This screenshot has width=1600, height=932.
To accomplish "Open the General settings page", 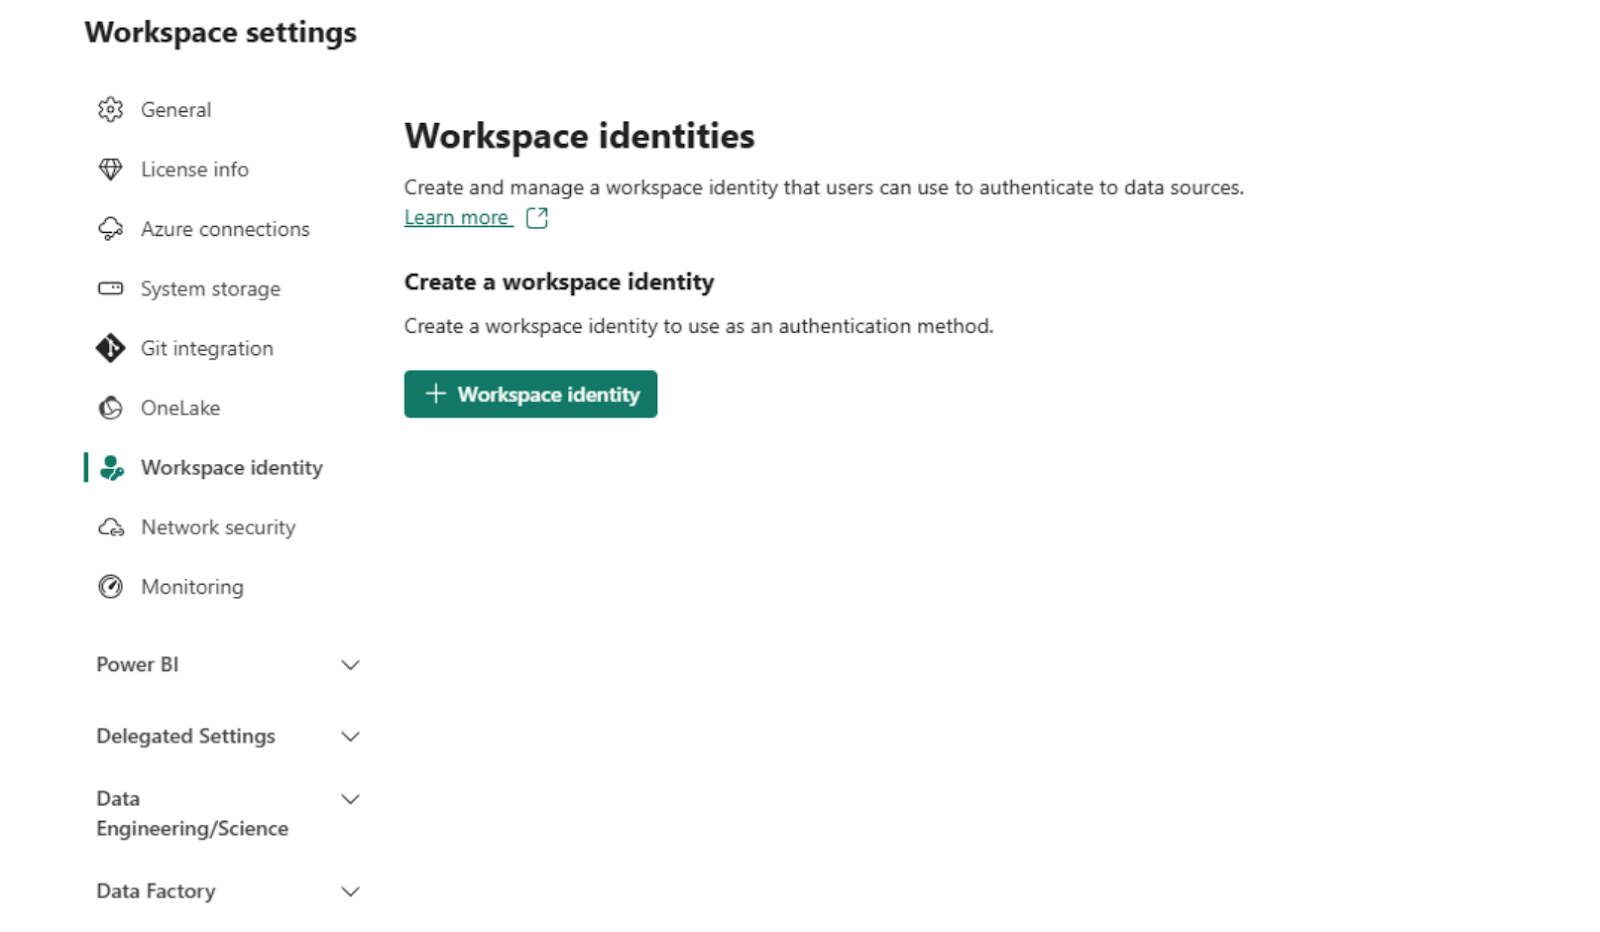I will pyautogui.click(x=176, y=109).
